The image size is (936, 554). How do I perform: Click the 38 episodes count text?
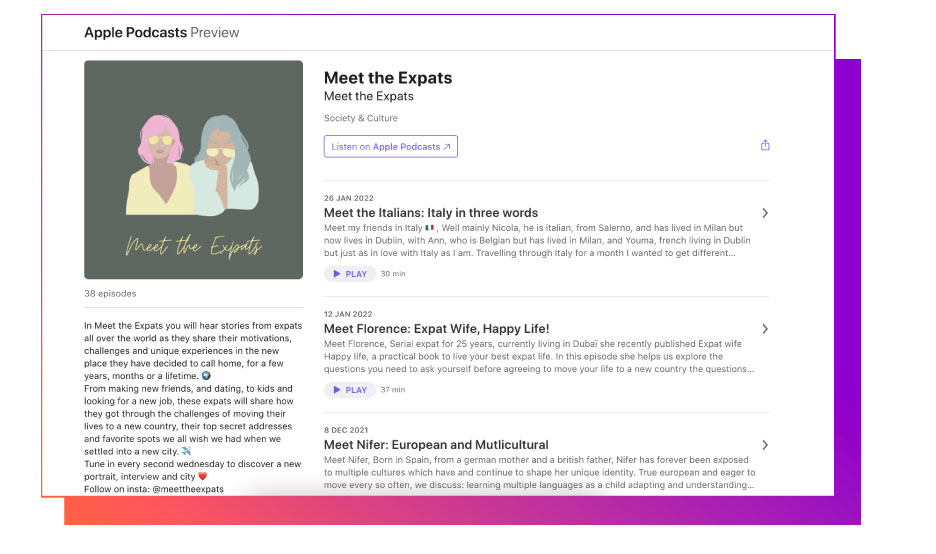(x=110, y=294)
